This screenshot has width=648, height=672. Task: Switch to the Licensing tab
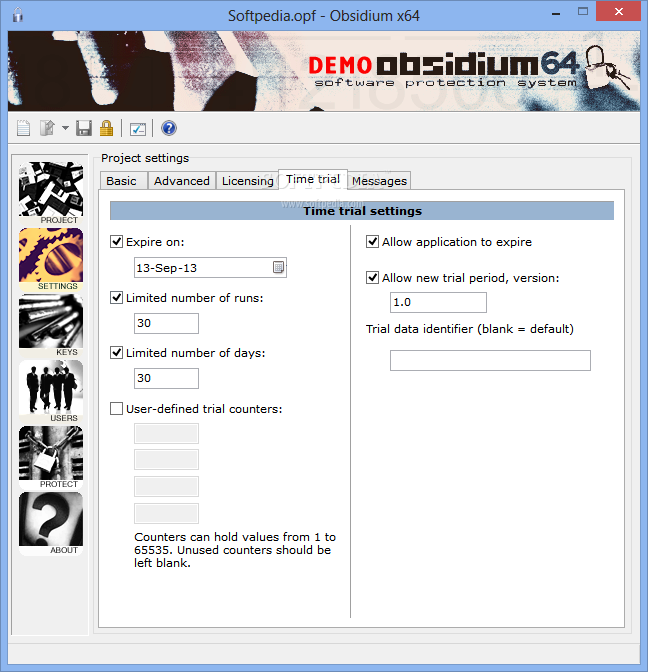pyautogui.click(x=247, y=181)
